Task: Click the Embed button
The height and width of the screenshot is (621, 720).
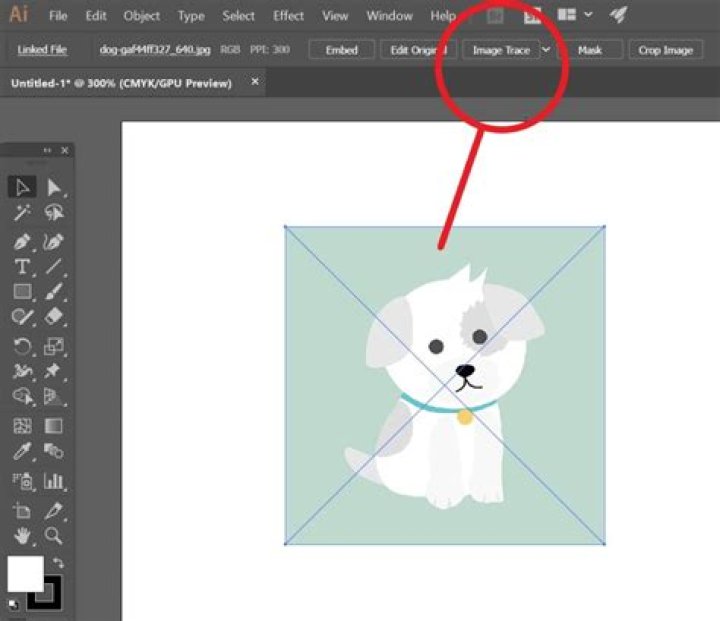Action: coord(342,50)
